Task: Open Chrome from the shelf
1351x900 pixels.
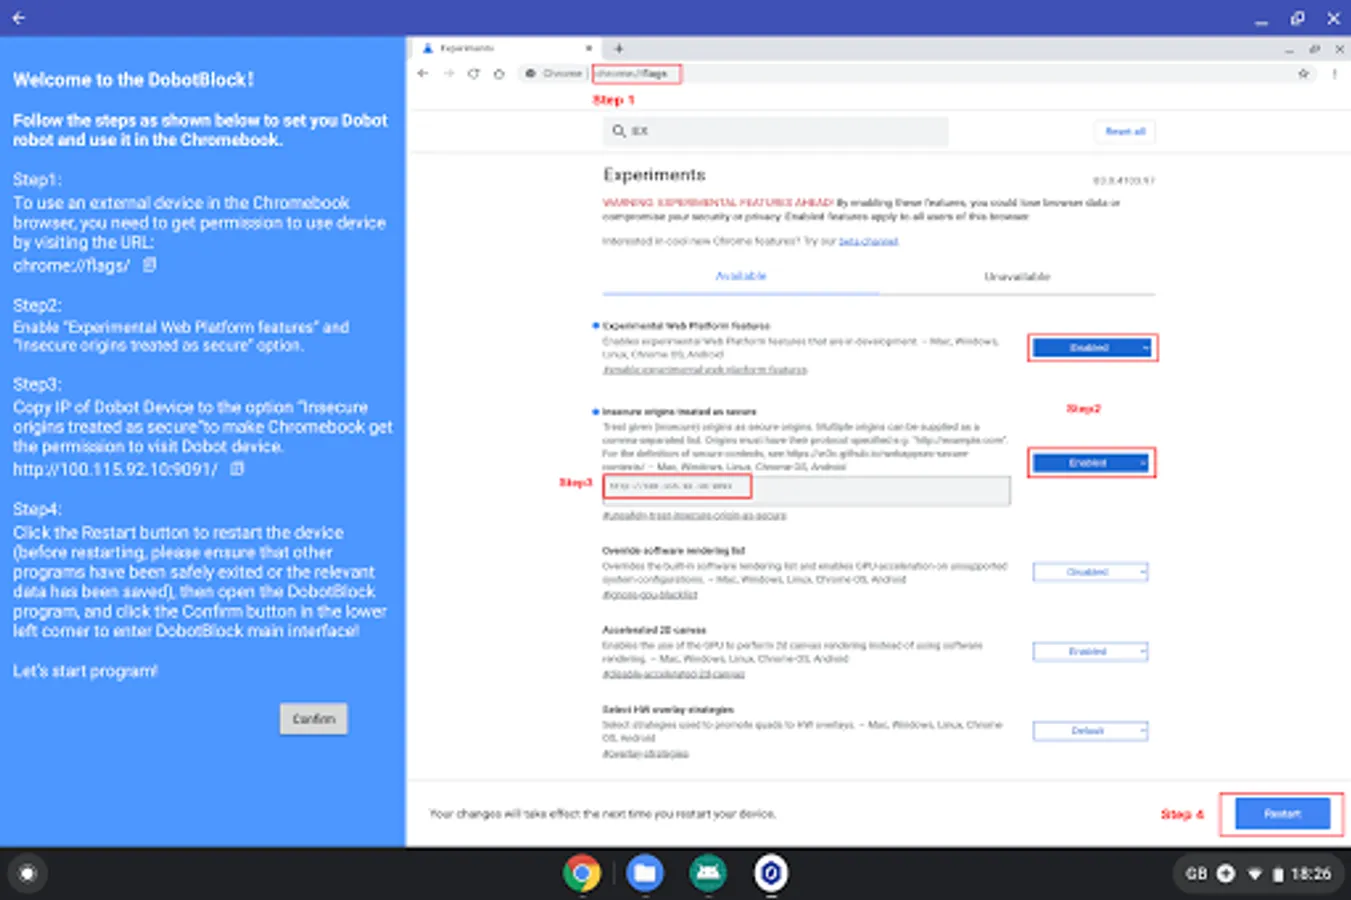Action: [x=581, y=873]
